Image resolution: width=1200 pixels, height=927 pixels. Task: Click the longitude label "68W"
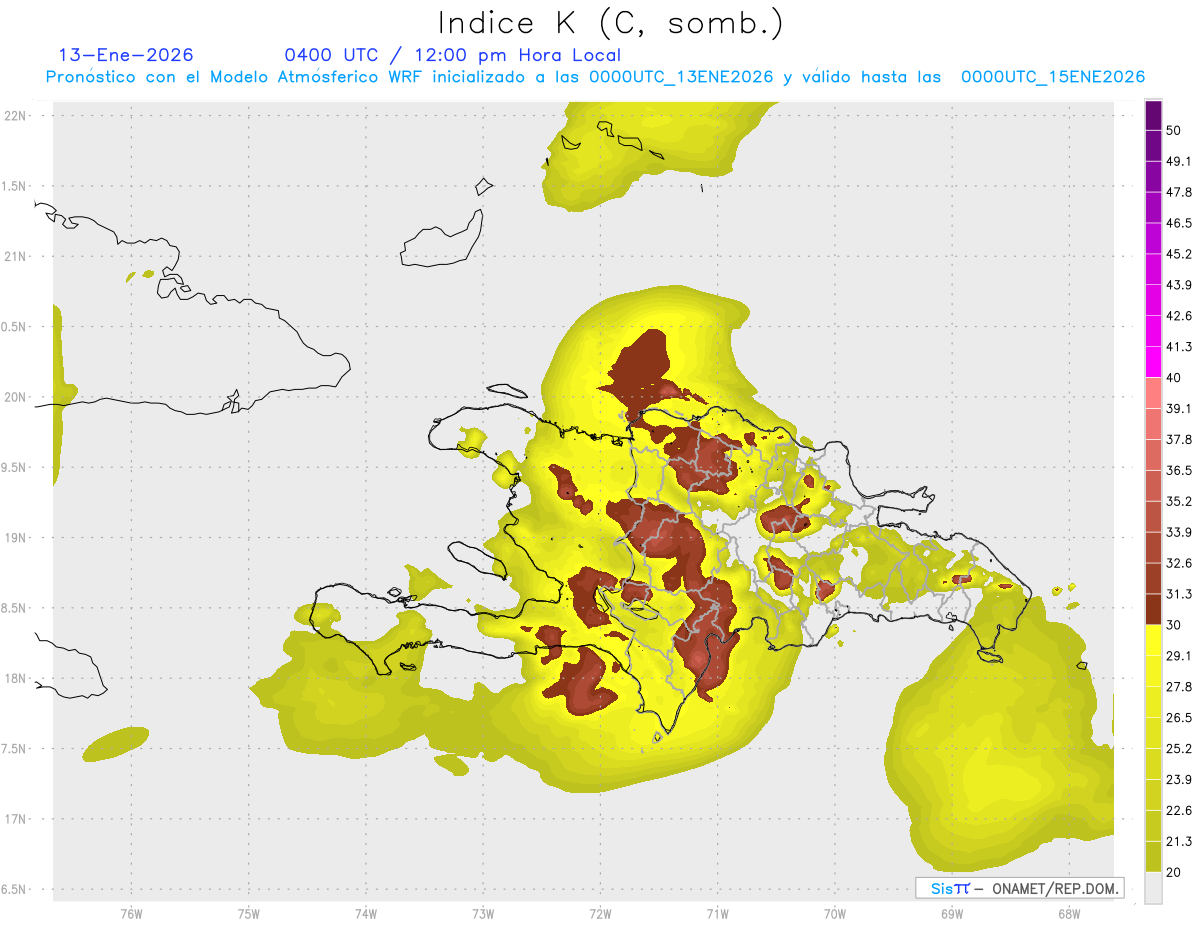(x=1068, y=913)
